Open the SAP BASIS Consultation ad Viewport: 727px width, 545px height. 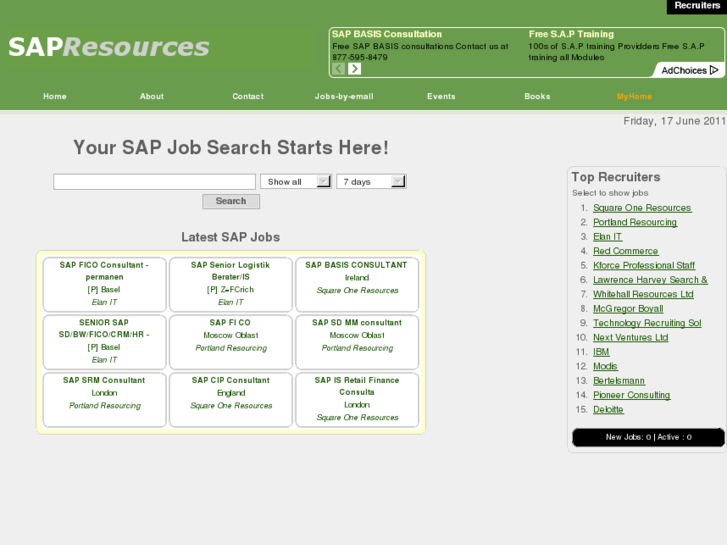(x=387, y=34)
